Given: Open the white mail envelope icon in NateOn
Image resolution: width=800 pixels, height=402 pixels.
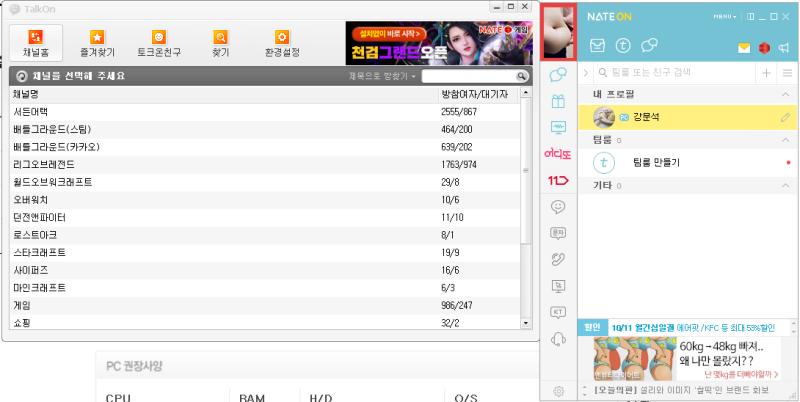Looking at the screenshot, I should pyautogui.click(x=744, y=48).
